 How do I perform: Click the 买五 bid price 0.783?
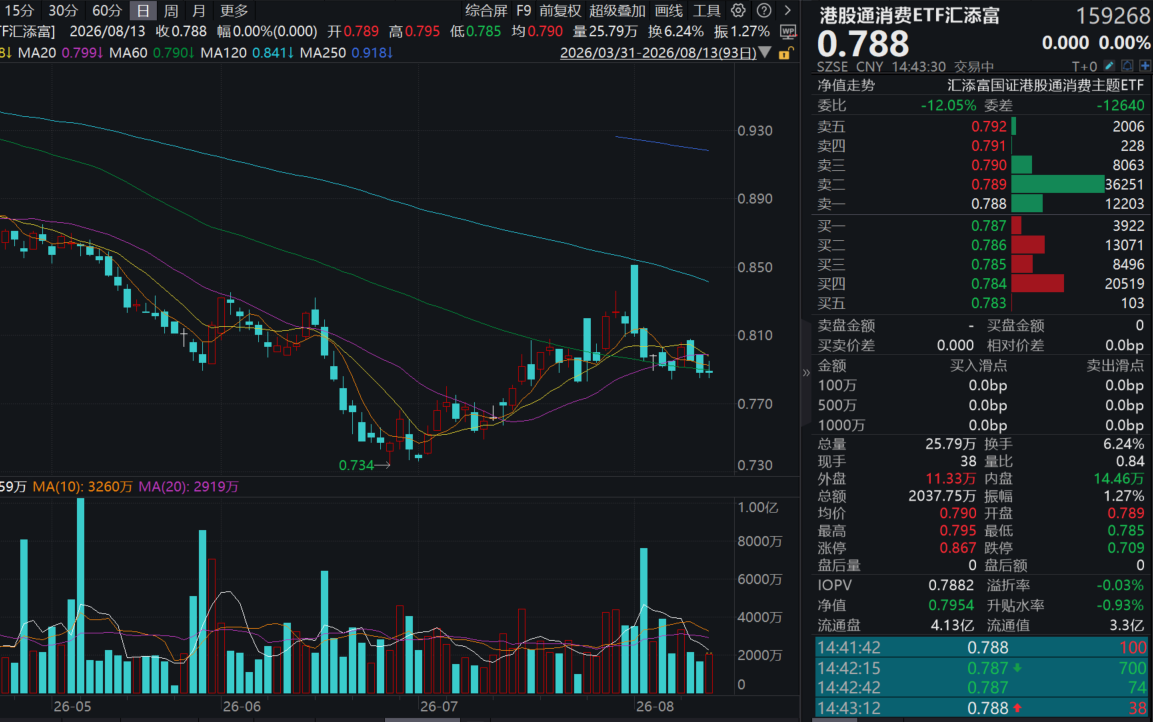pyautogui.click(x=988, y=303)
